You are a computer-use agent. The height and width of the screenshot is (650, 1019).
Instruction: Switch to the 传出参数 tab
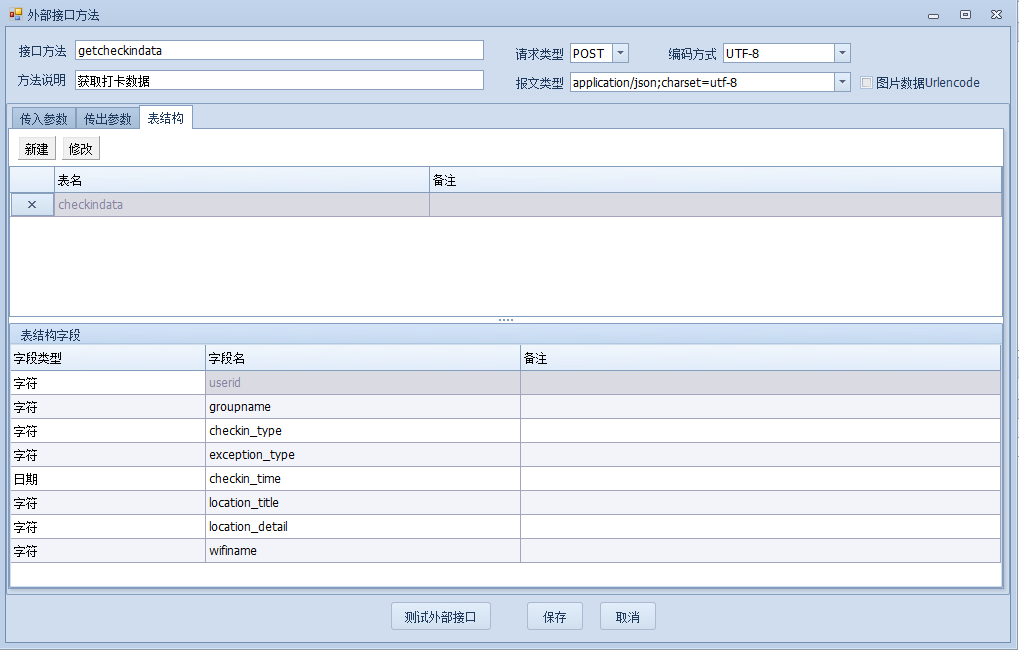click(108, 119)
